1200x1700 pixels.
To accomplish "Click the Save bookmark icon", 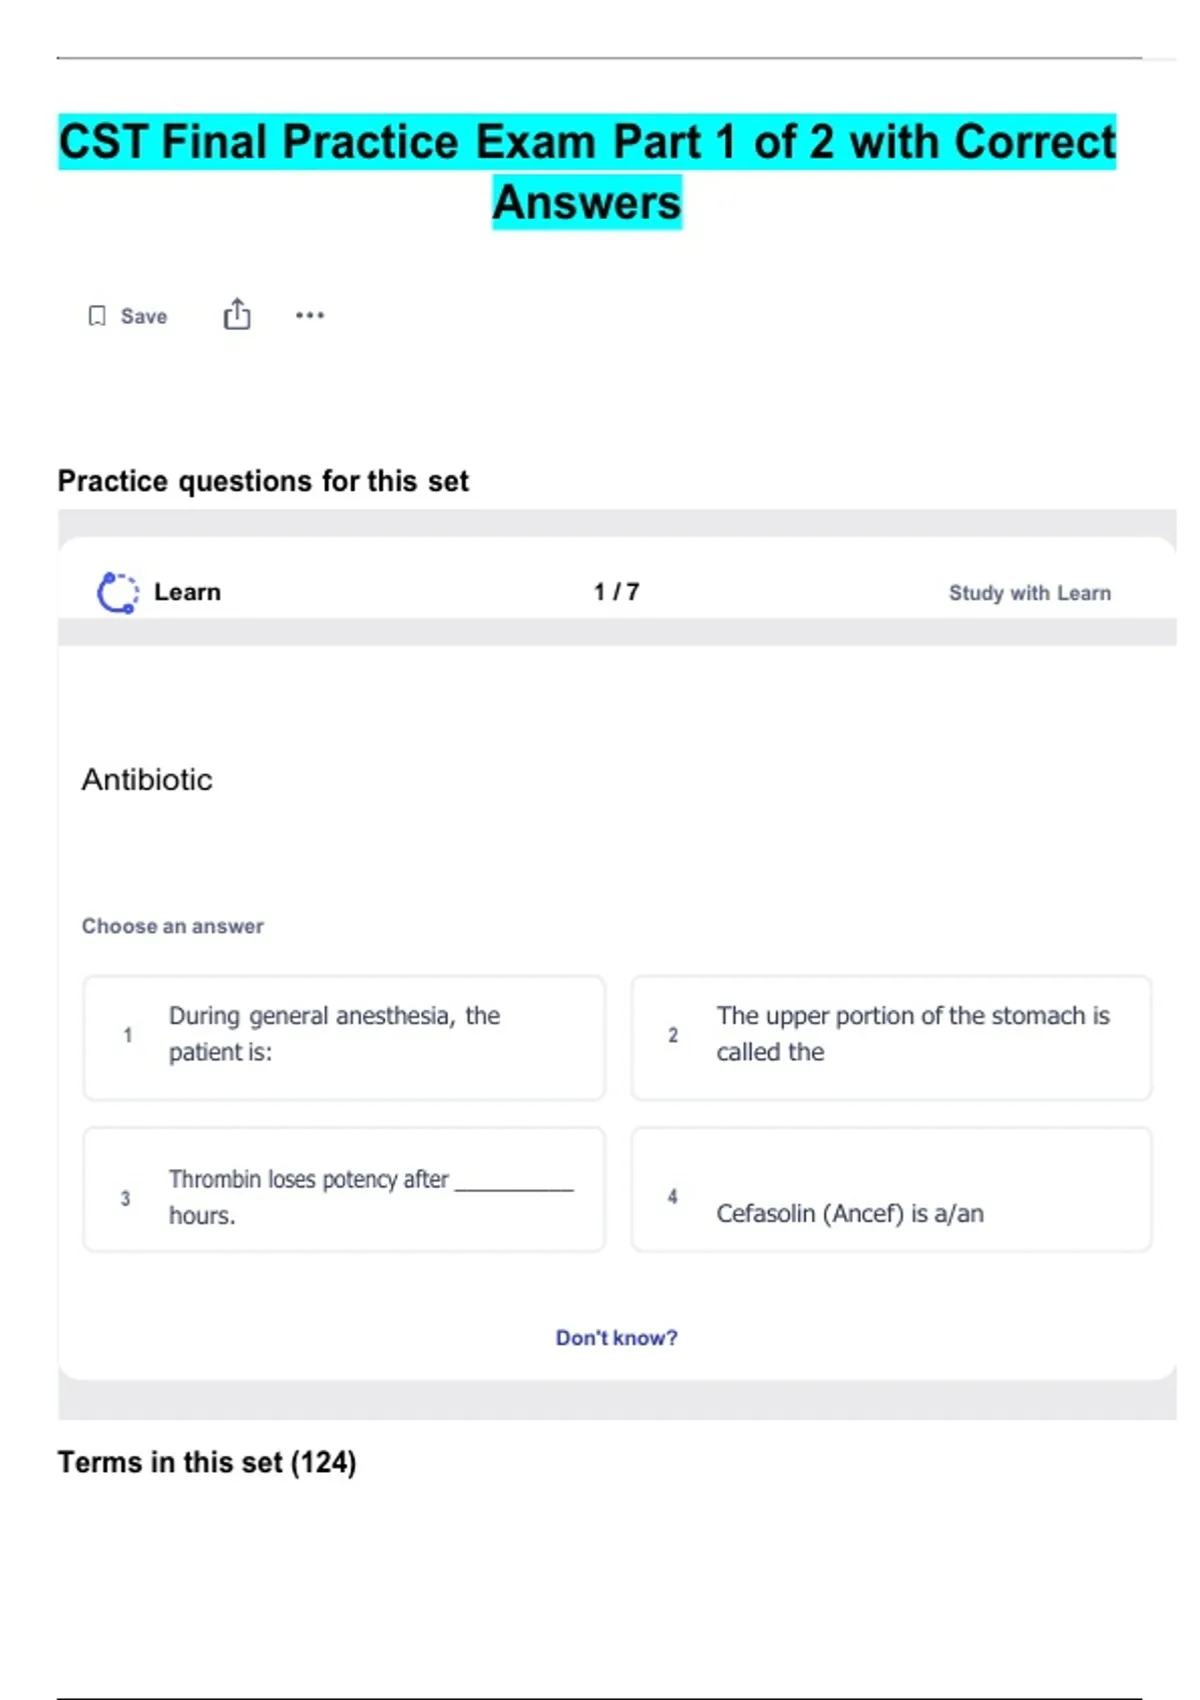I will pyautogui.click(x=97, y=316).
